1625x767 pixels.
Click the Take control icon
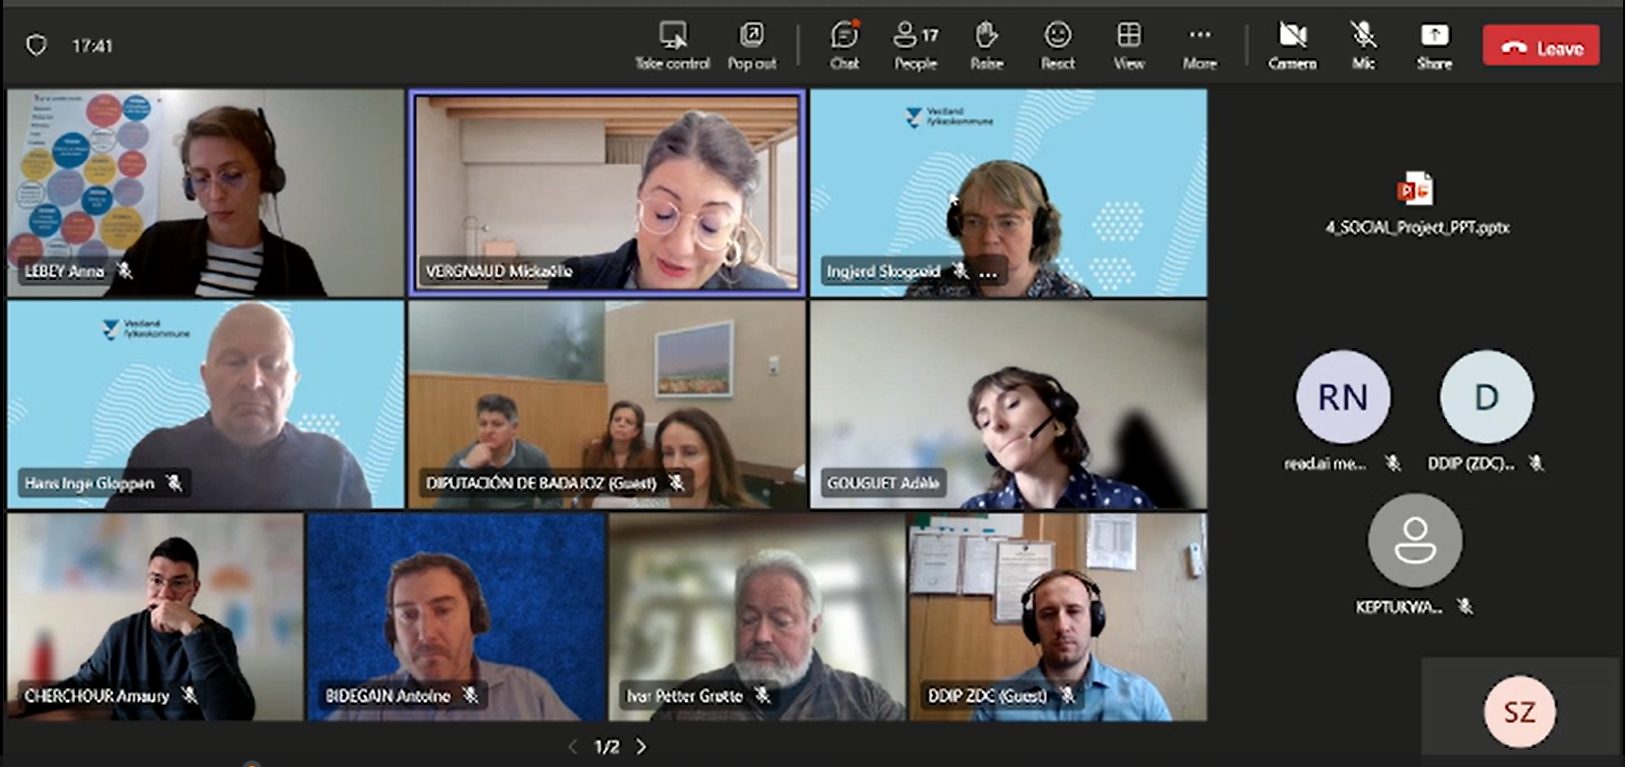coord(672,37)
